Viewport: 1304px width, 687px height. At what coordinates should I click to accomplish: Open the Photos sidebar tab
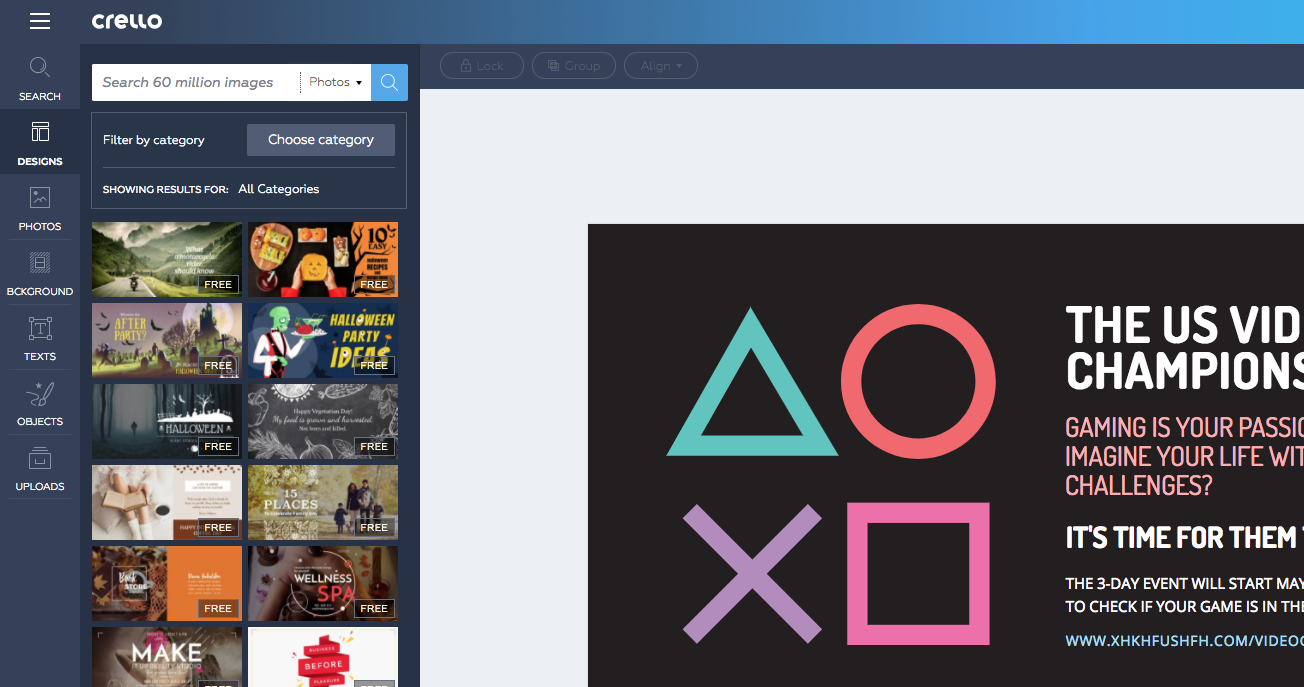coord(40,209)
